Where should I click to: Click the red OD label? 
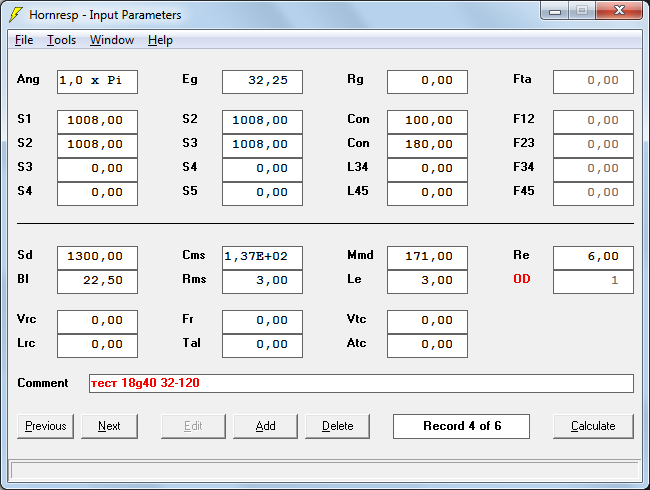(x=521, y=279)
